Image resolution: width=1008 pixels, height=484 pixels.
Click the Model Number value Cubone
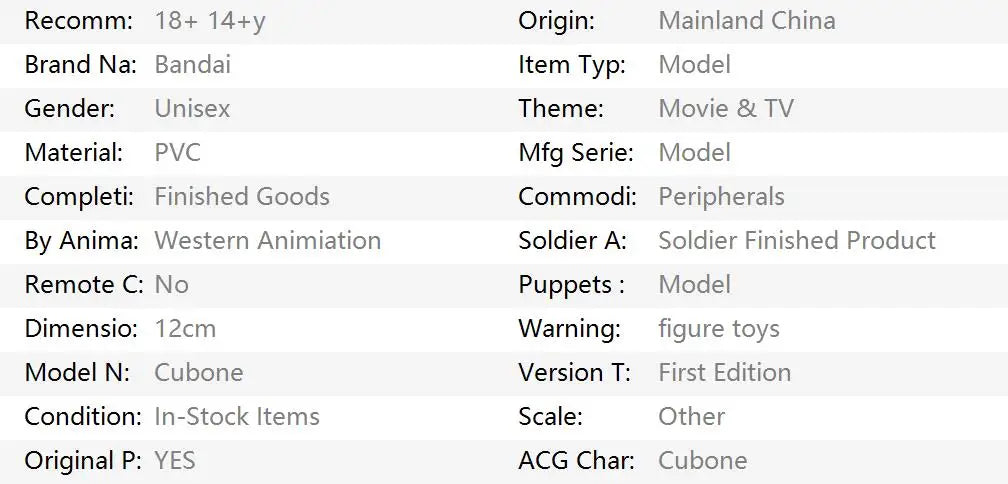tap(198, 373)
